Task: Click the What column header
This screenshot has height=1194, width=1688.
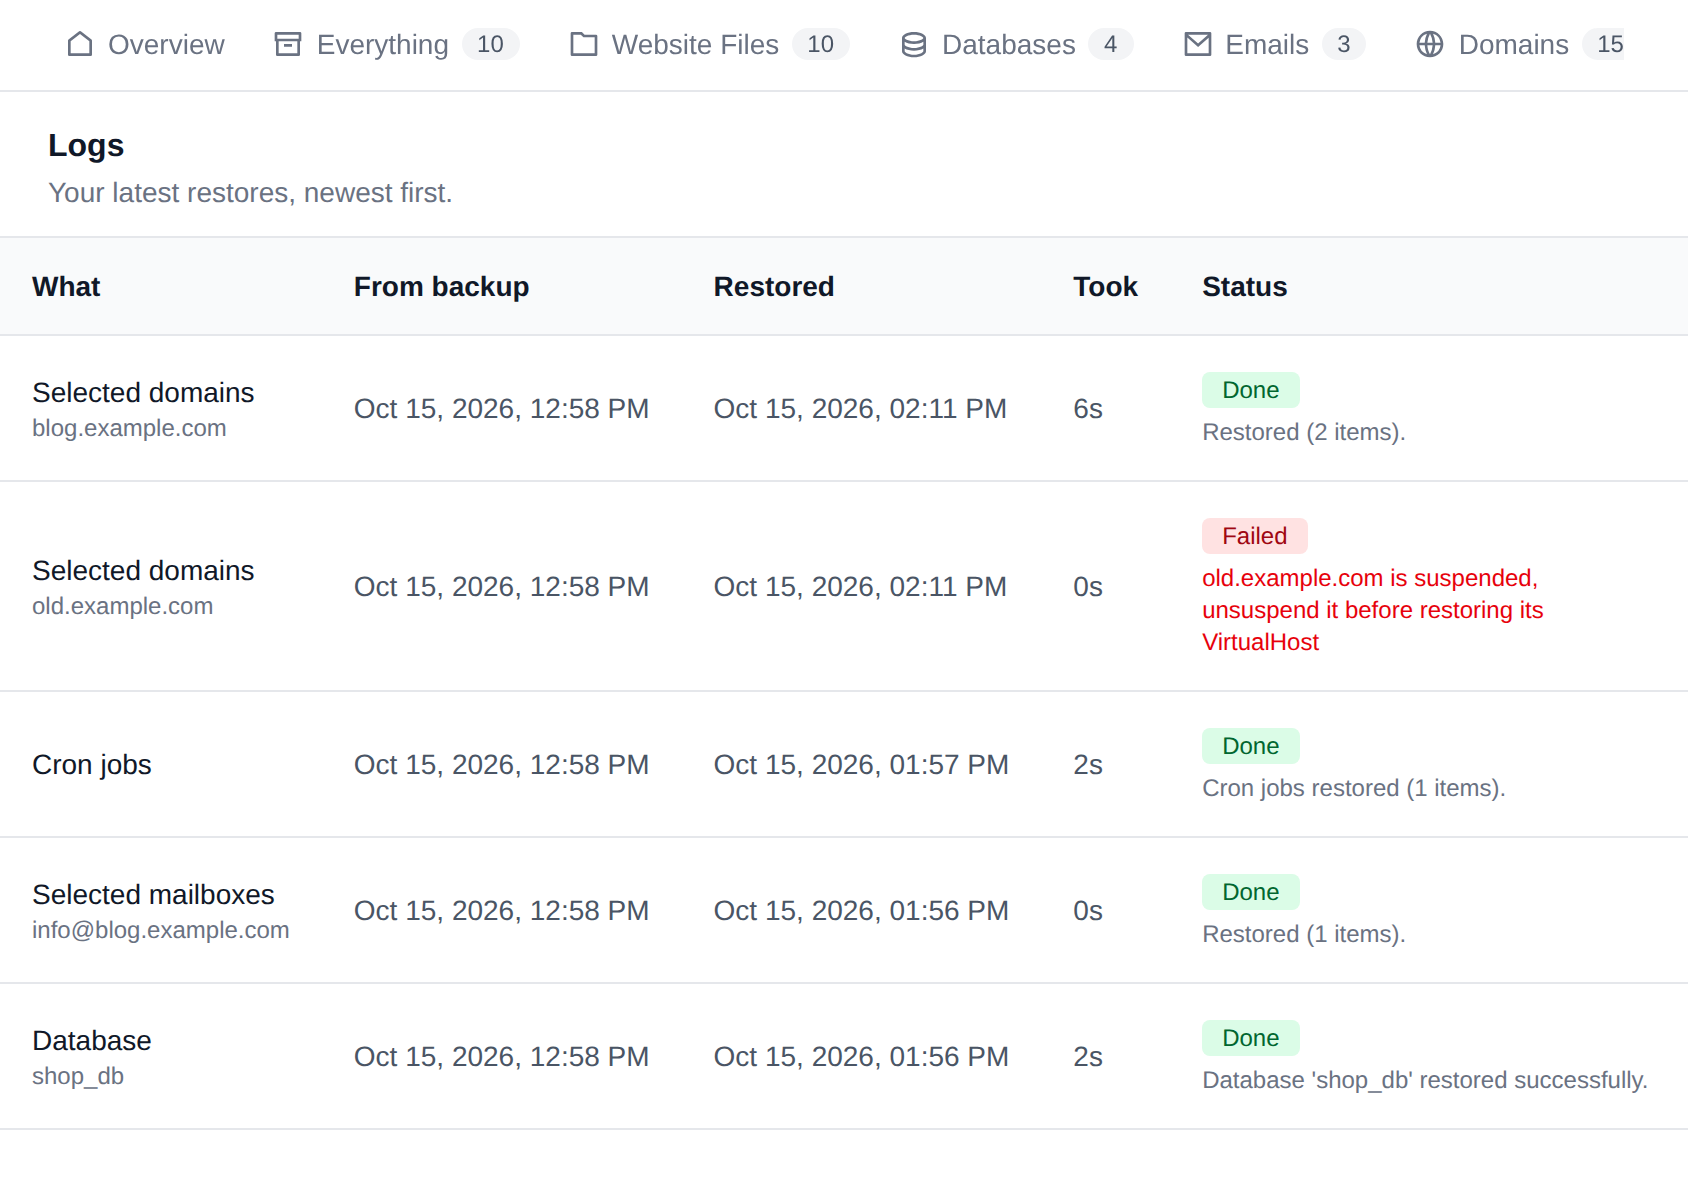Action: point(66,287)
